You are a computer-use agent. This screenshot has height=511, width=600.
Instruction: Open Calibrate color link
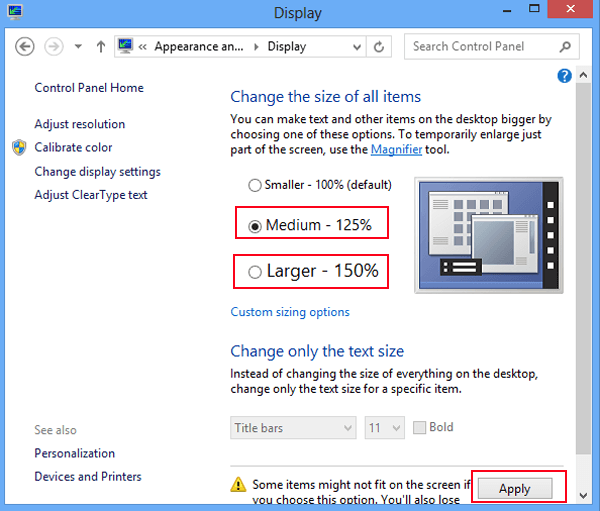point(73,147)
